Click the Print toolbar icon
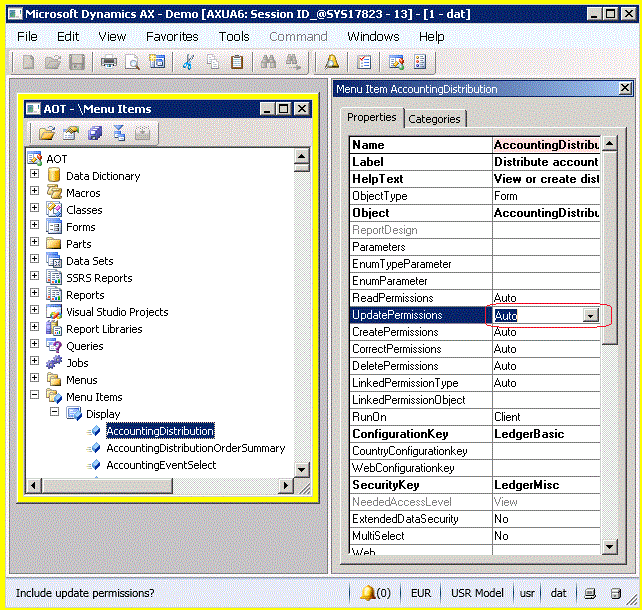Image resolution: width=642 pixels, height=610 pixels. click(109, 63)
